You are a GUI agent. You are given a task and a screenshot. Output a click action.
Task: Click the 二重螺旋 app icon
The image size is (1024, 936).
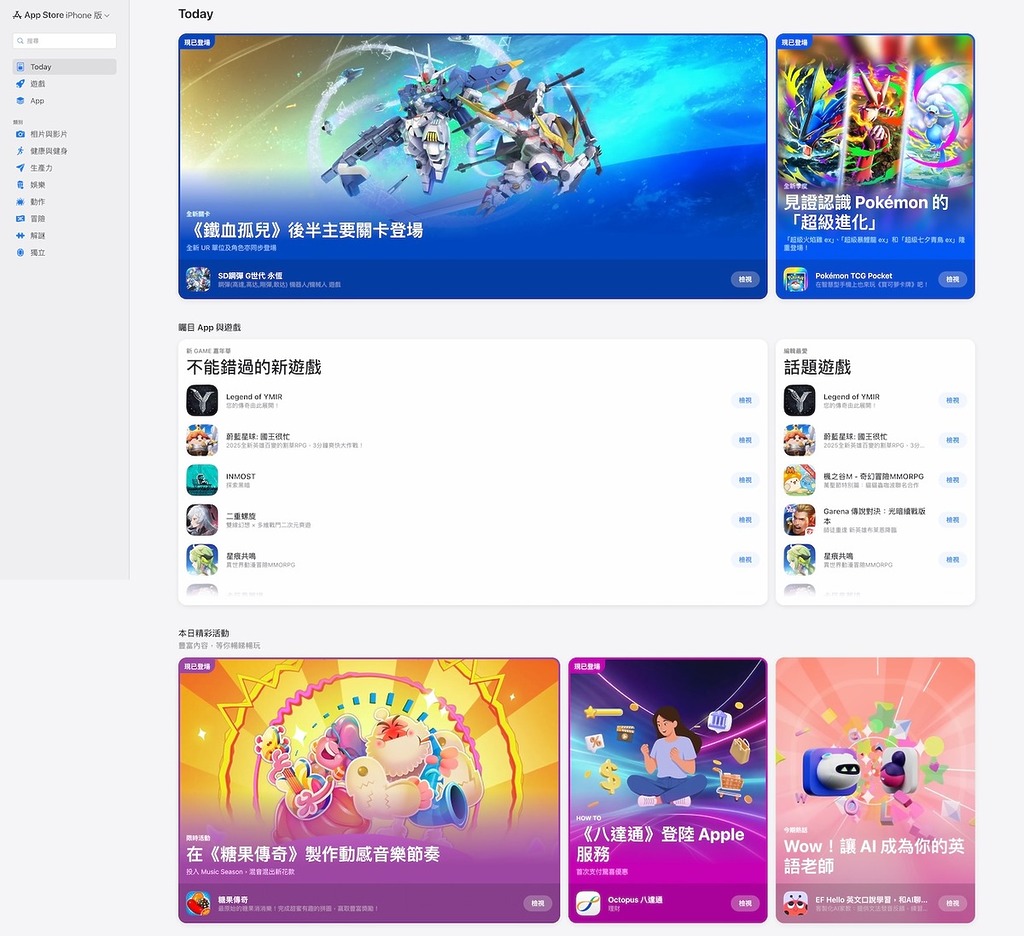click(x=202, y=520)
